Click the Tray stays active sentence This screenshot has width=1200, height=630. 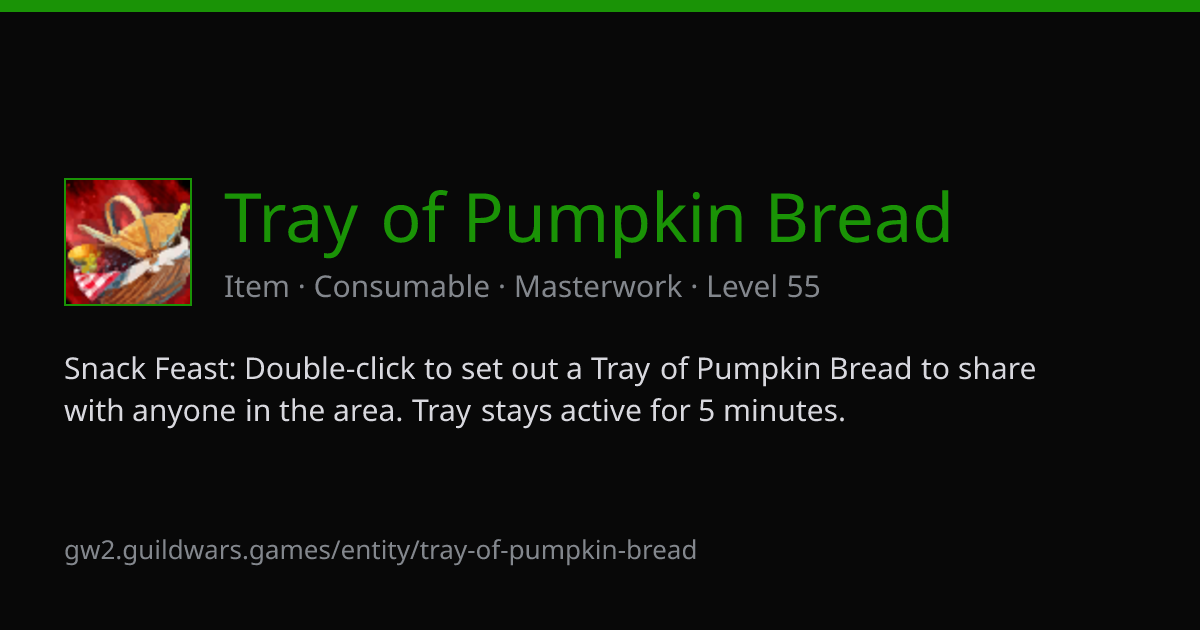pyautogui.click(x=629, y=411)
